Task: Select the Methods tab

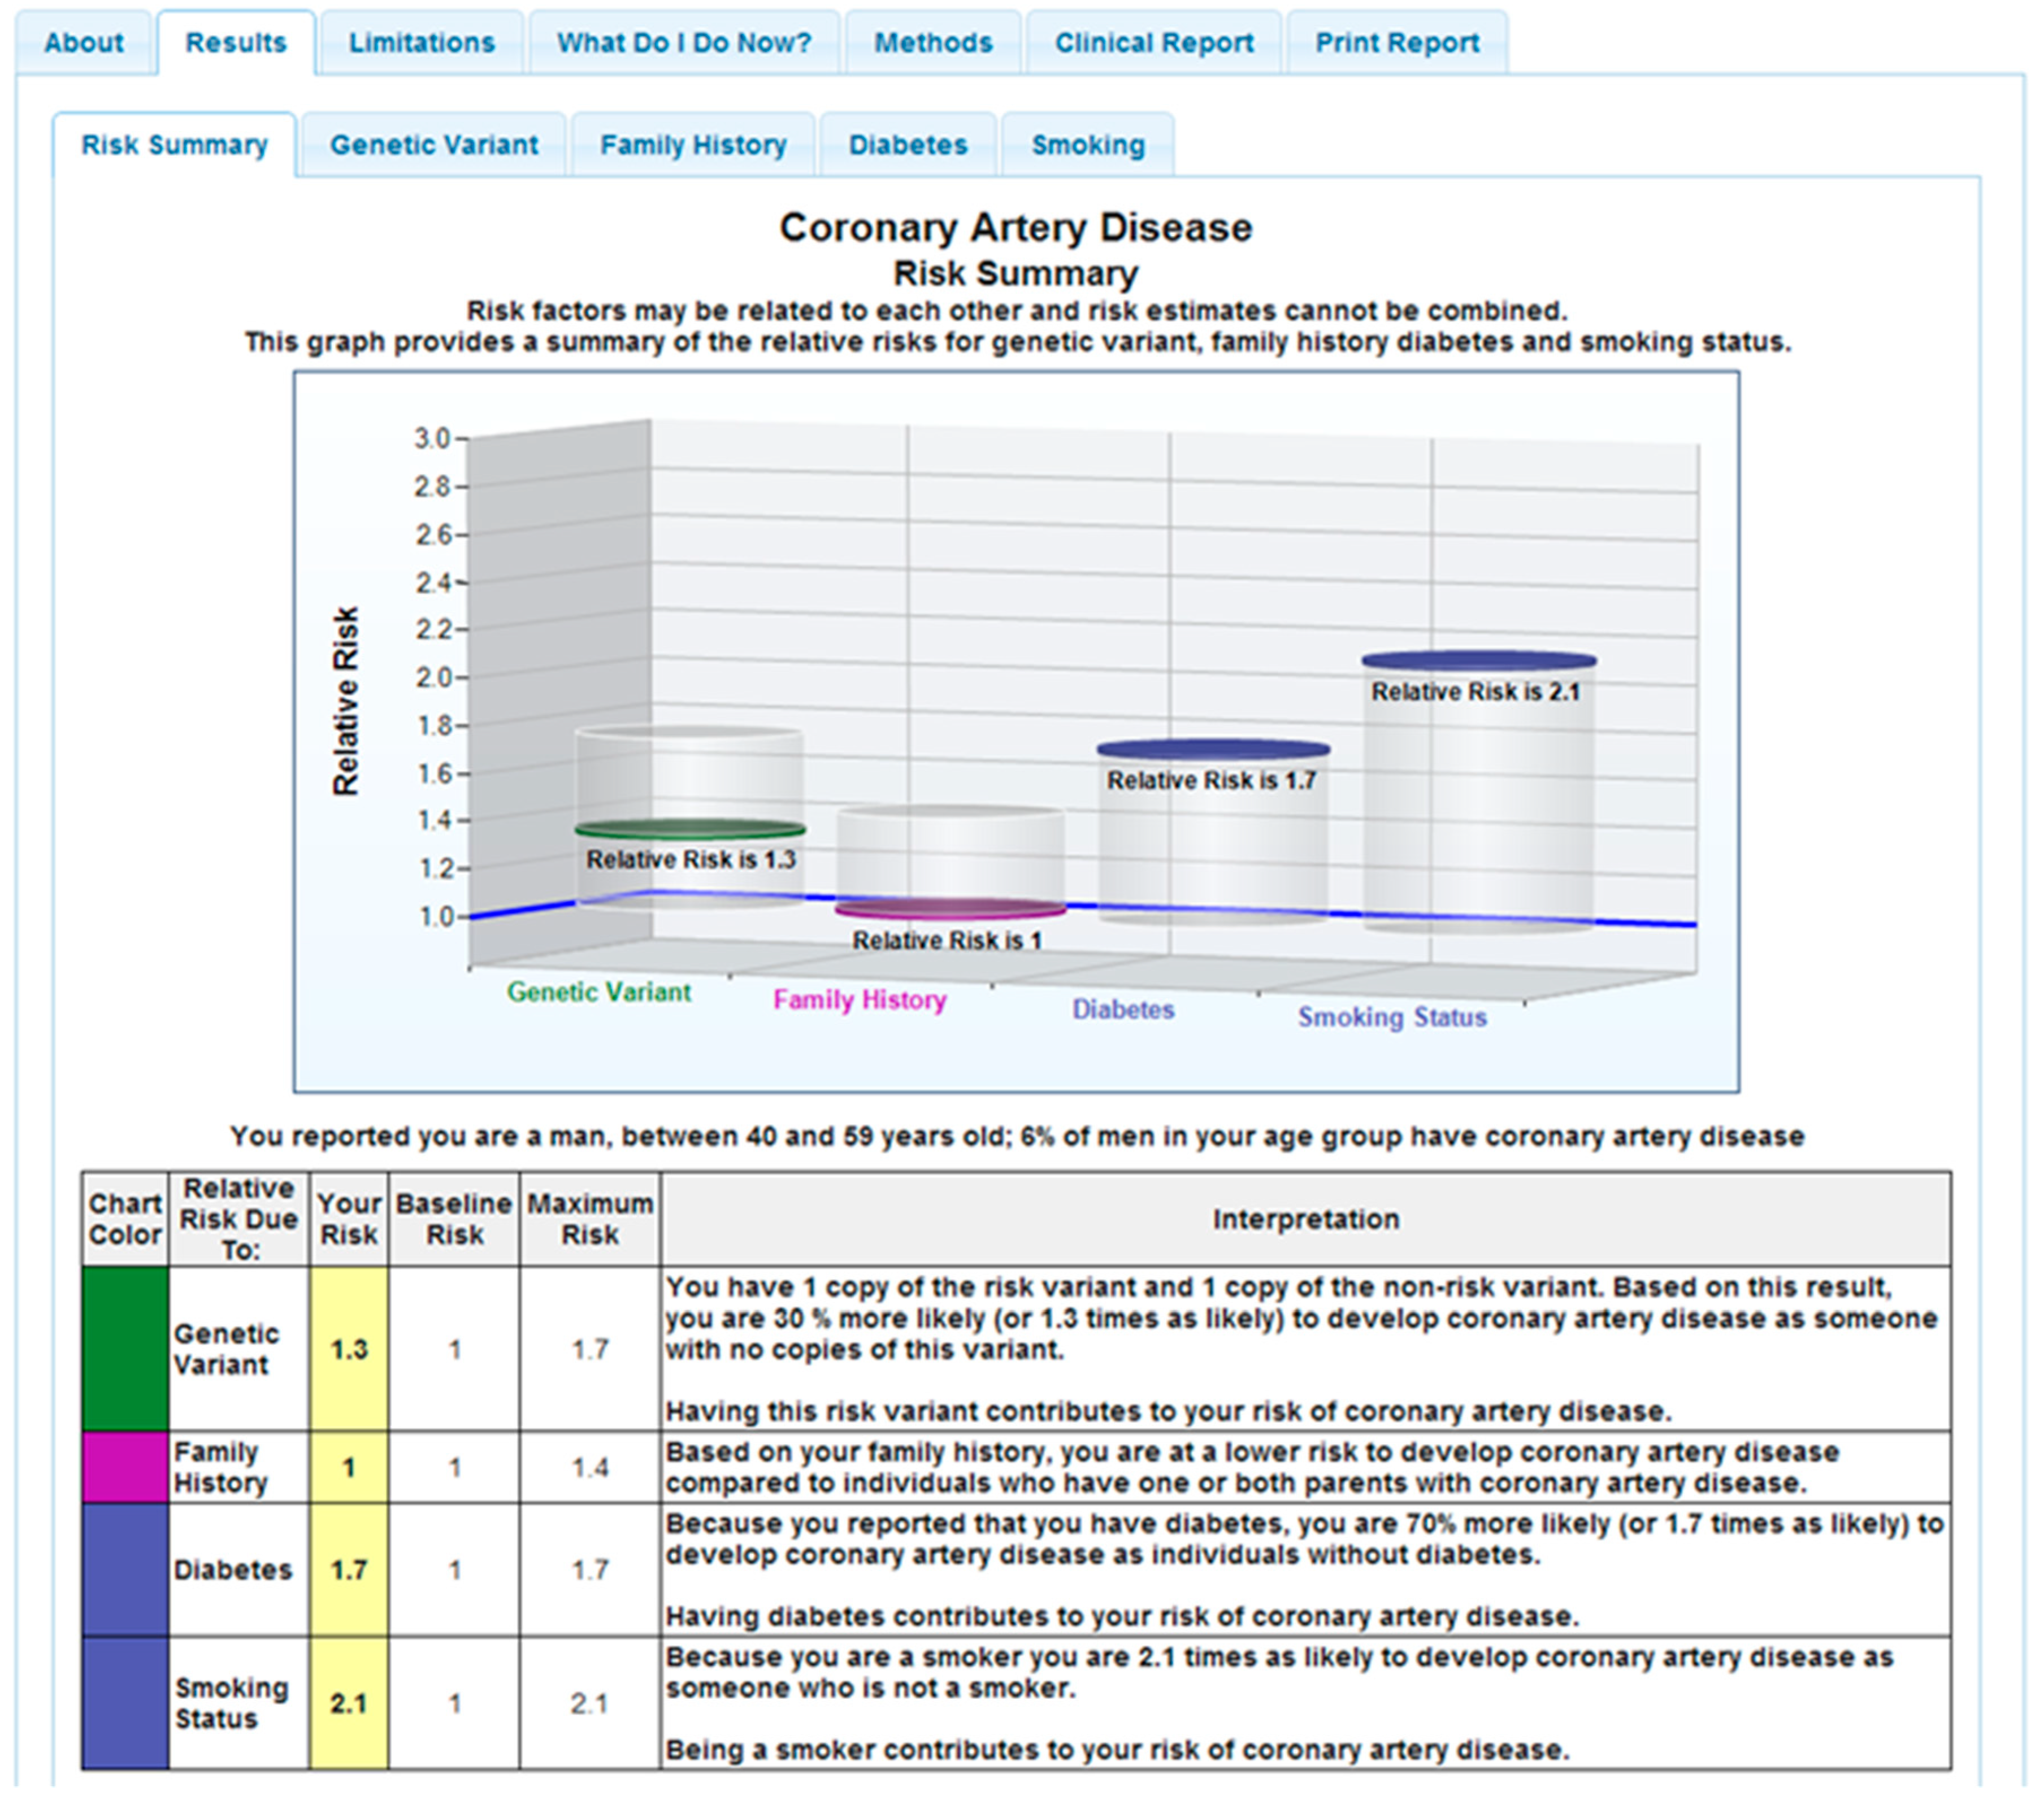Action: pyautogui.click(x=933, y=43)
